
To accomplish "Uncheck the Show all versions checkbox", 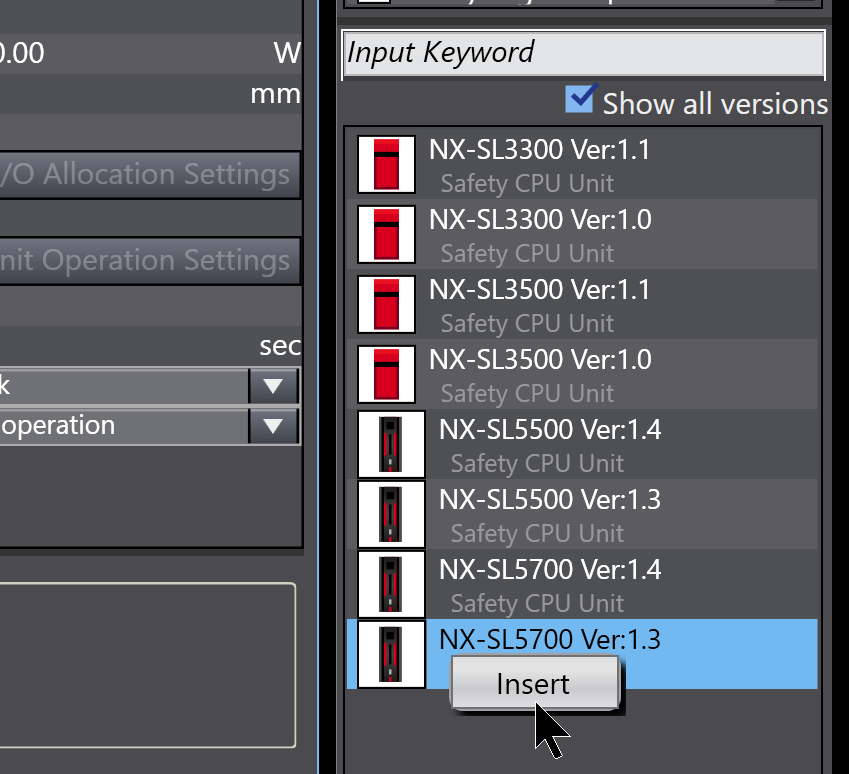I will [579, 99].
